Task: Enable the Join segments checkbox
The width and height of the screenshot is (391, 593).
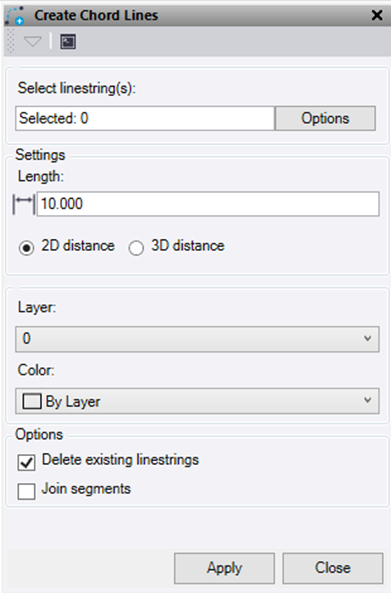Action: pyautogui.click(x=26, y=491)
